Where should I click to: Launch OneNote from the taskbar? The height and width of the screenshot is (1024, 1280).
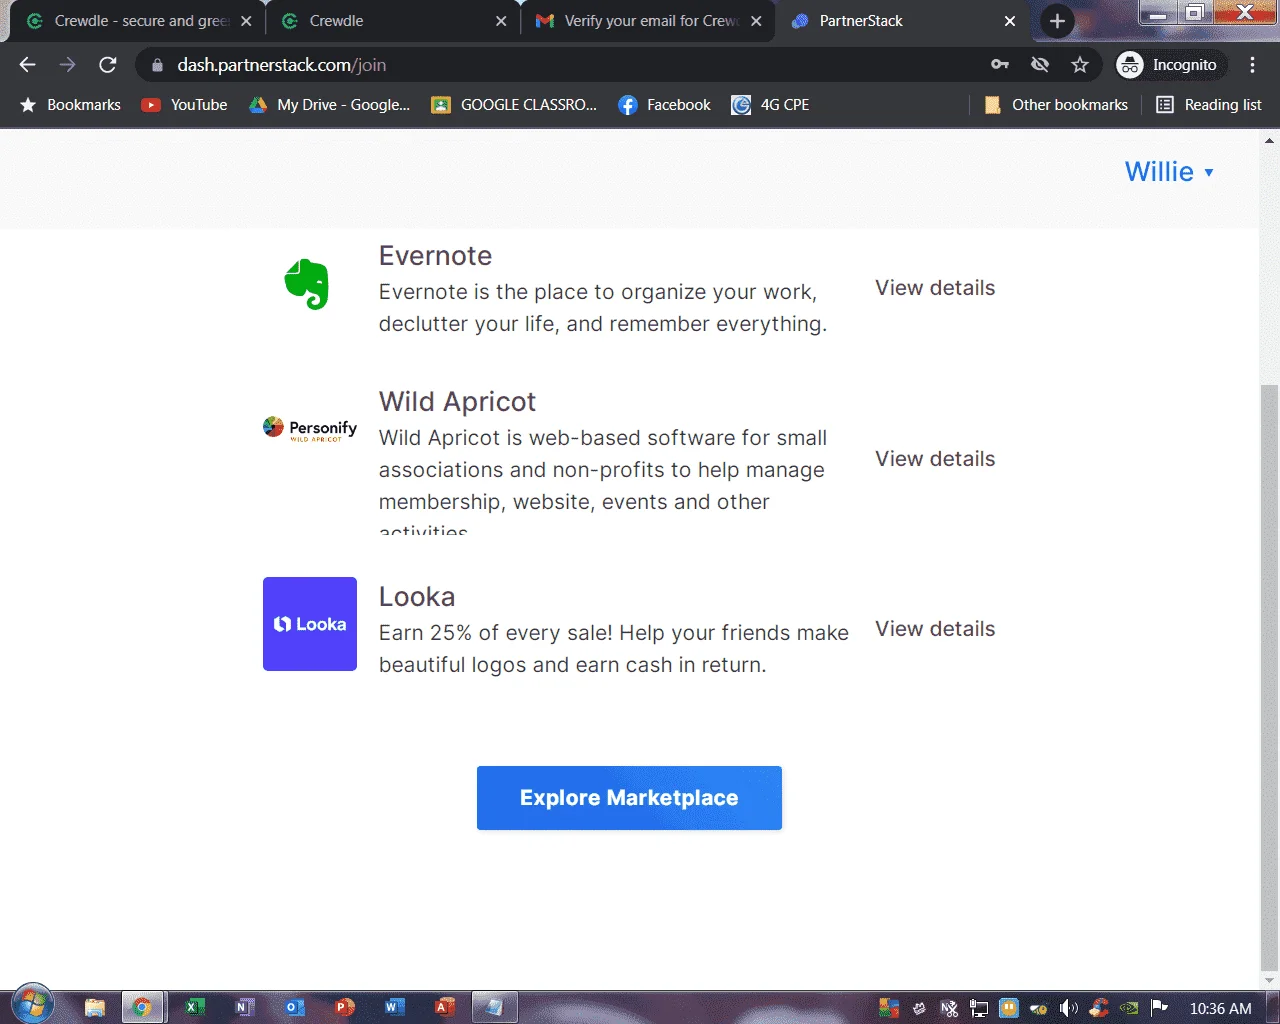pos(245,1007)
